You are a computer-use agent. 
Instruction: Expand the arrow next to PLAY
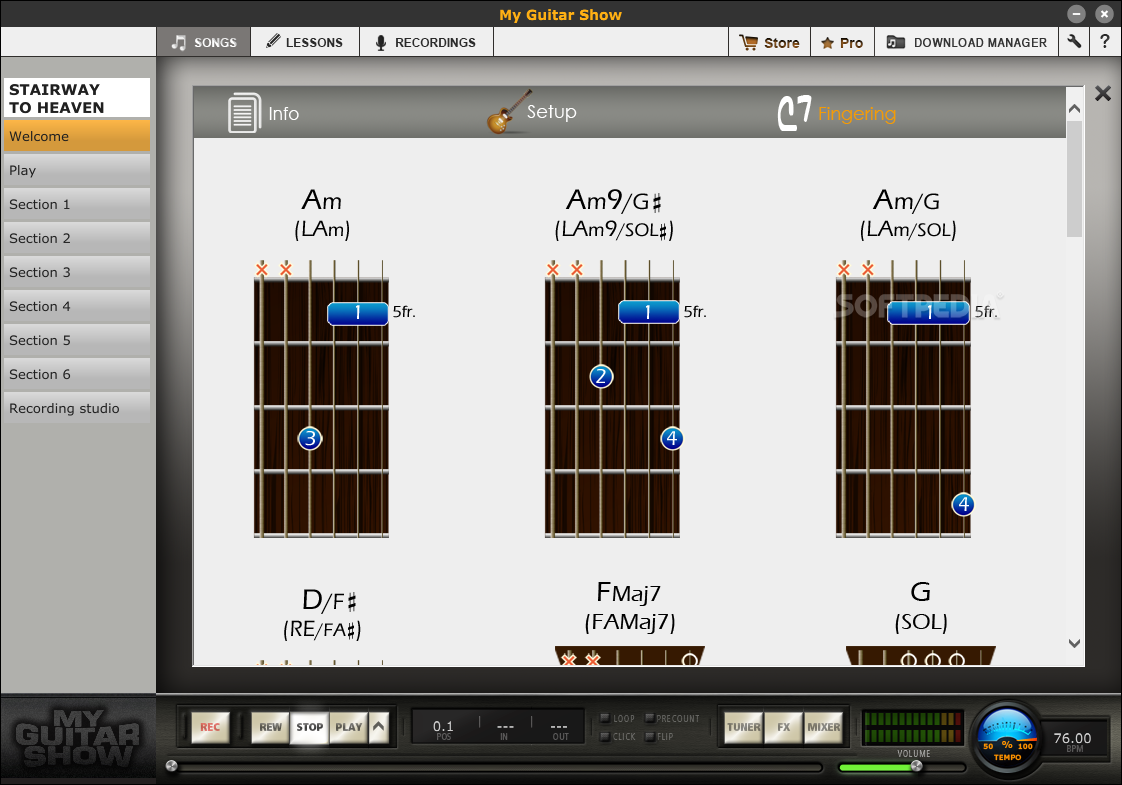tap(379, 727)
